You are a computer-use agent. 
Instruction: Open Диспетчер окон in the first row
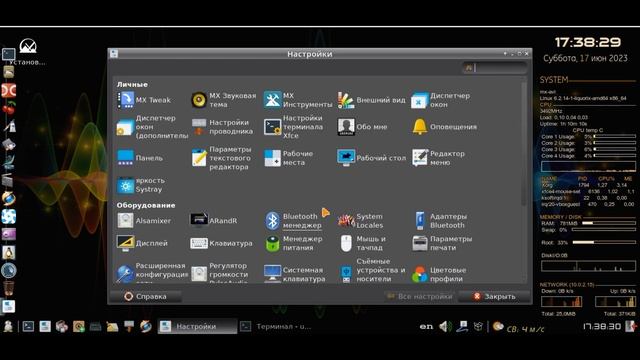(441, 100)
